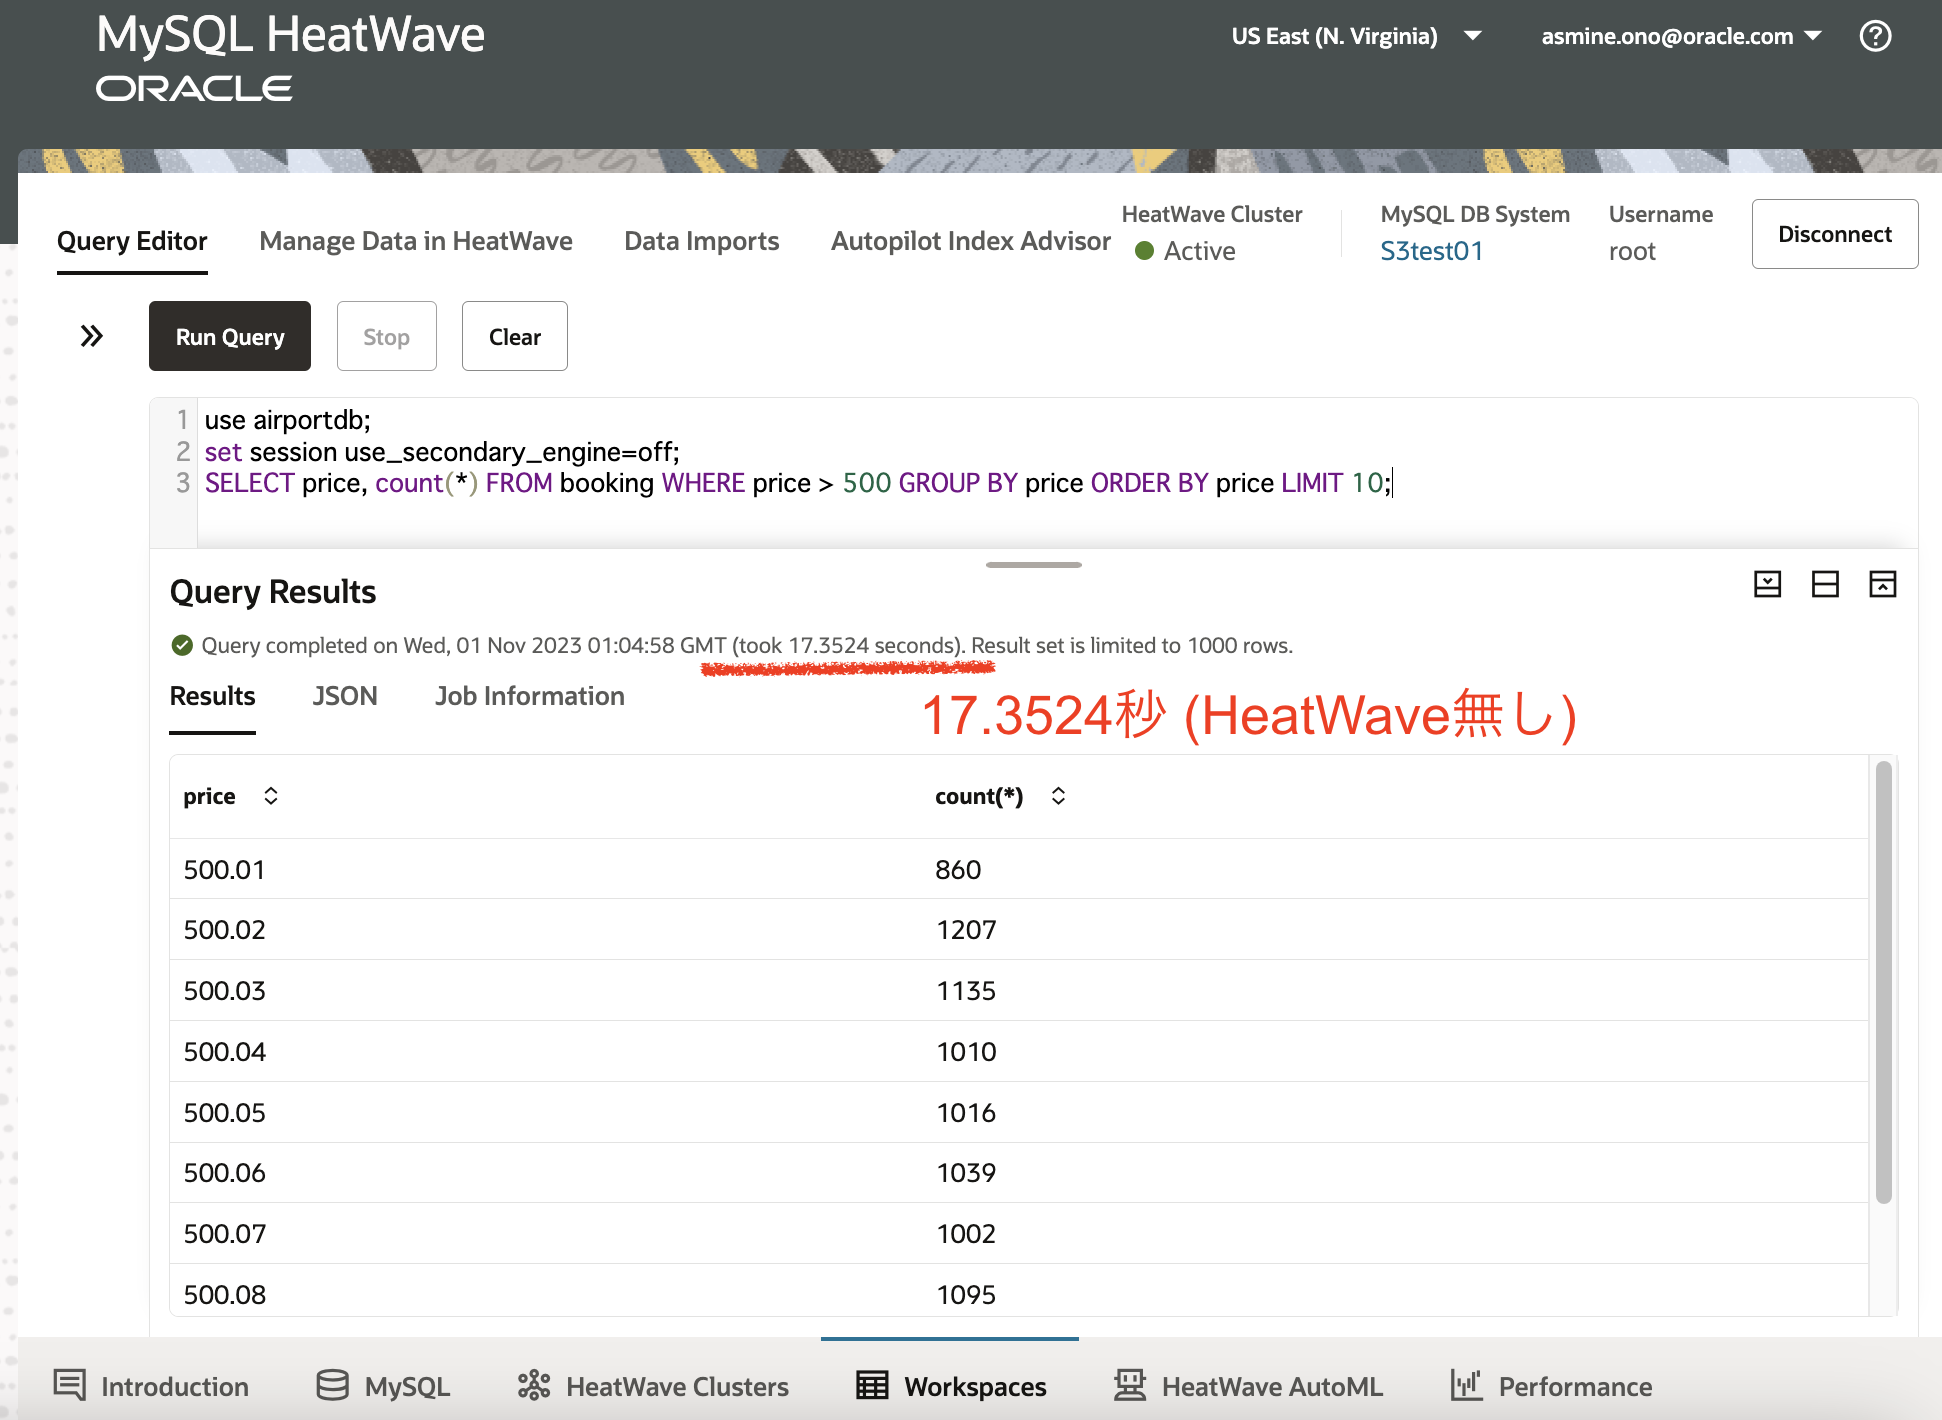1942x1420 pixels.
Task: Collapse results pane downward icon
Action: pyautogui.click(x=1767, y=584)
